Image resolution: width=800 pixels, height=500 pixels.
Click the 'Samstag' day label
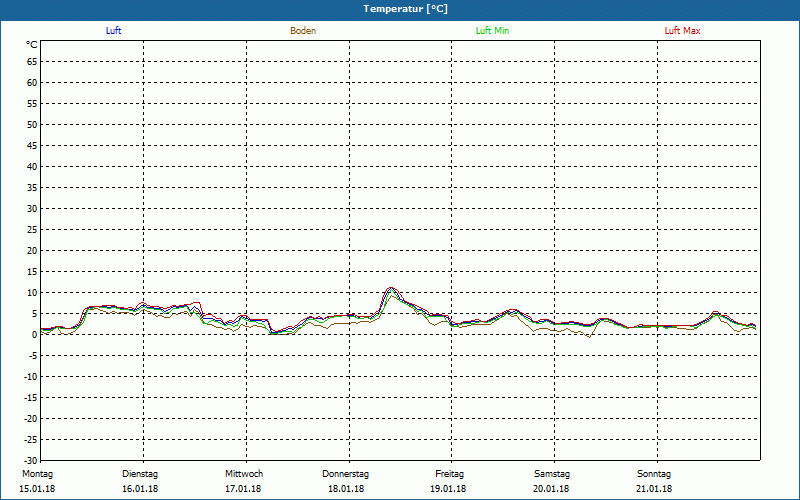pyautogui.click(x=552, y=474)
